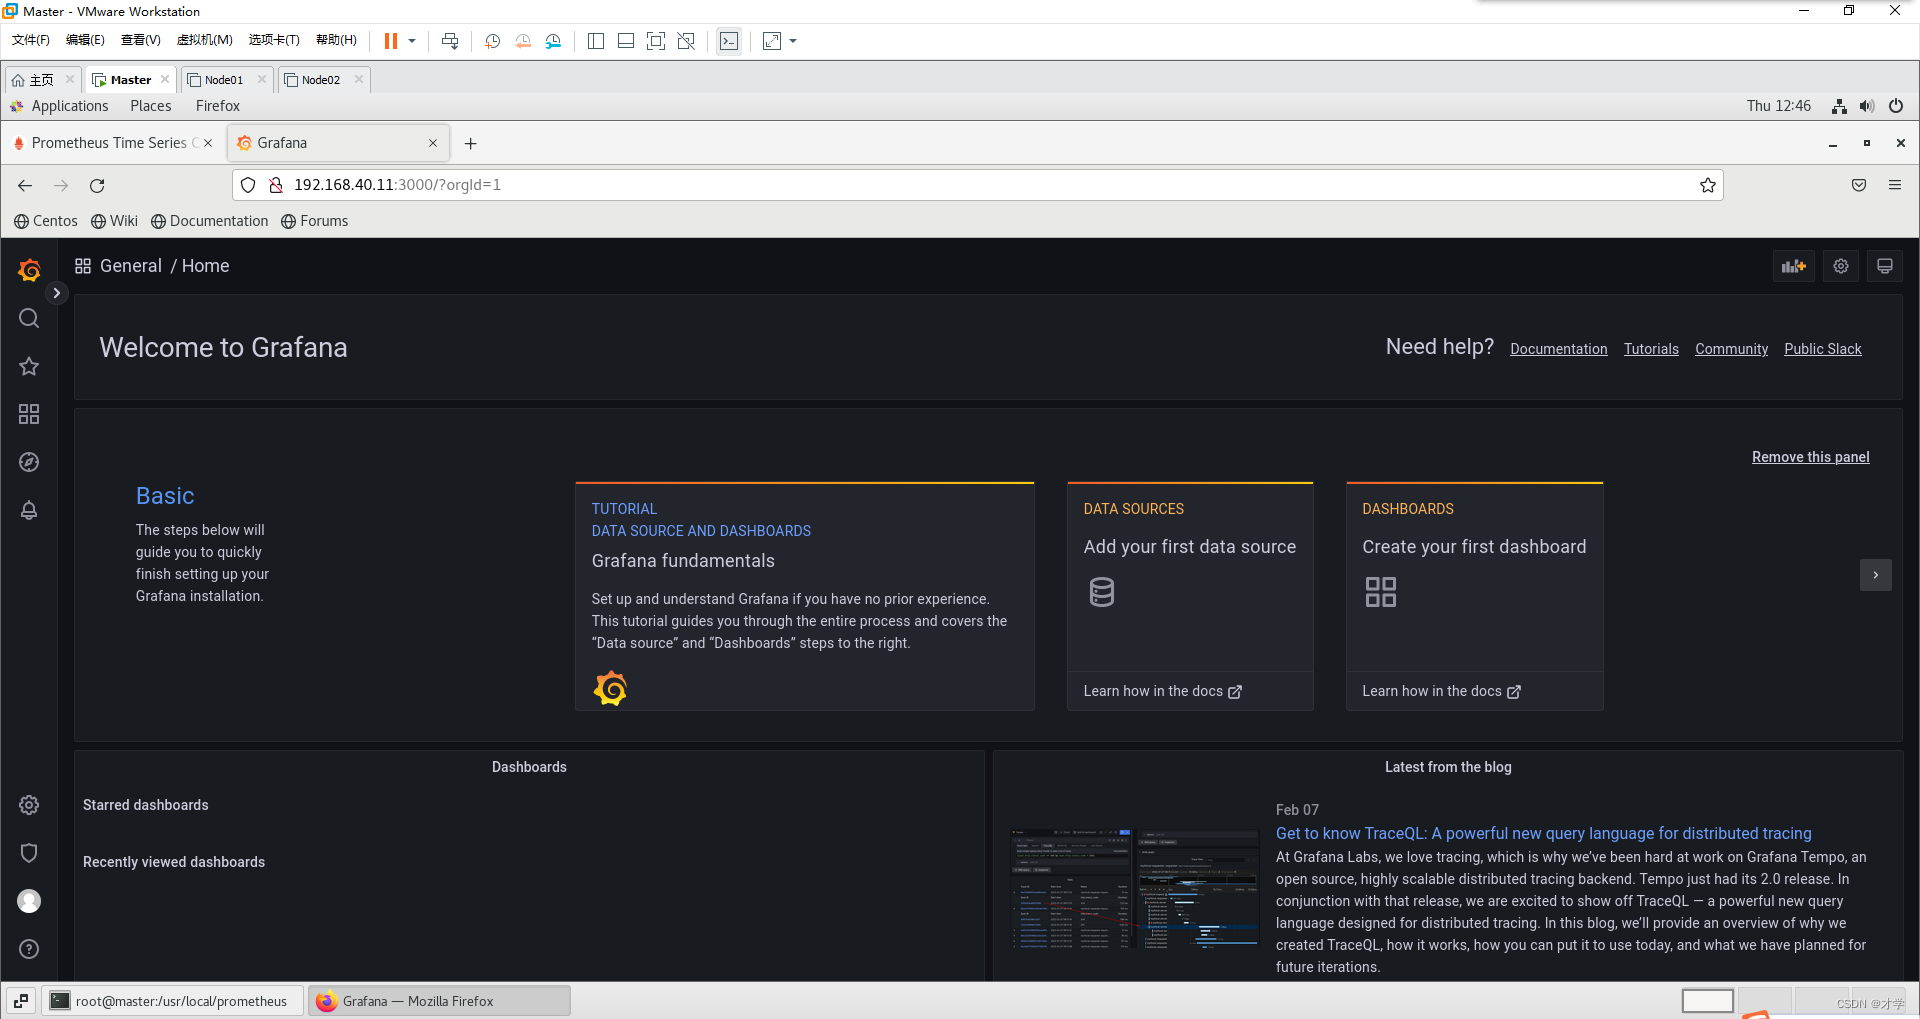The width and height of the screenshot is (1920, 1019).
Task: Open Learn how in the docs for Dashboards
Action: 1441,691
